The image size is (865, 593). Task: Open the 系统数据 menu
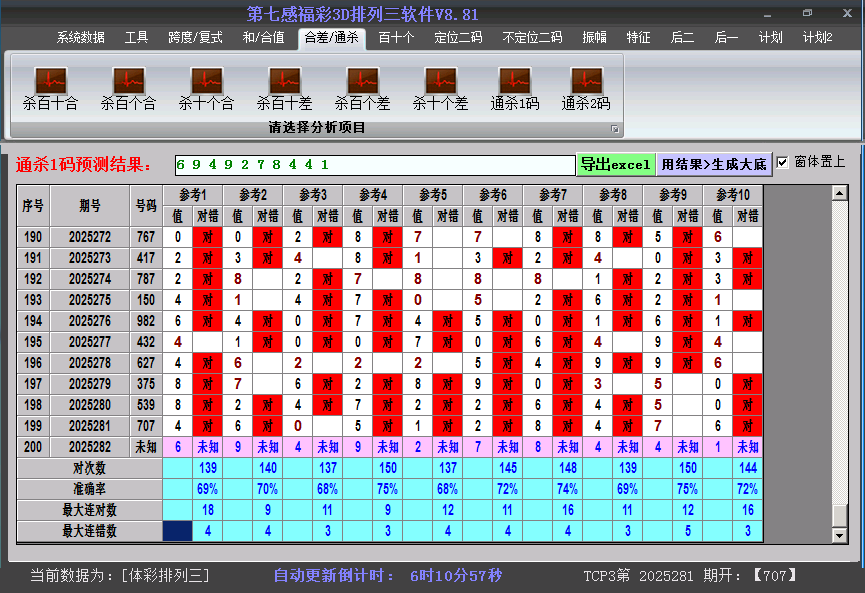tap(80, 38)
